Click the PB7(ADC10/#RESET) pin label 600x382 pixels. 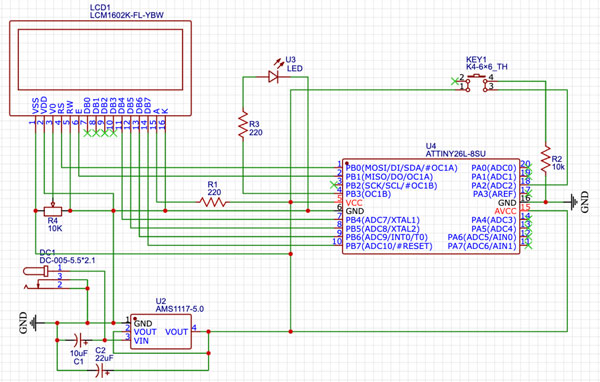[389, 246]
